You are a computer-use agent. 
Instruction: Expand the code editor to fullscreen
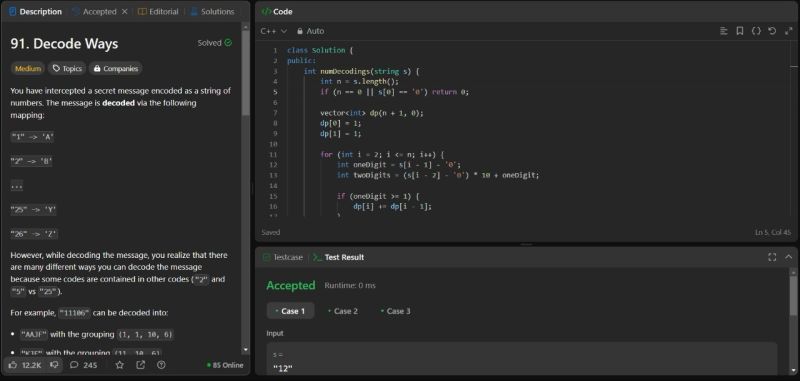click(x=789, y=31)
